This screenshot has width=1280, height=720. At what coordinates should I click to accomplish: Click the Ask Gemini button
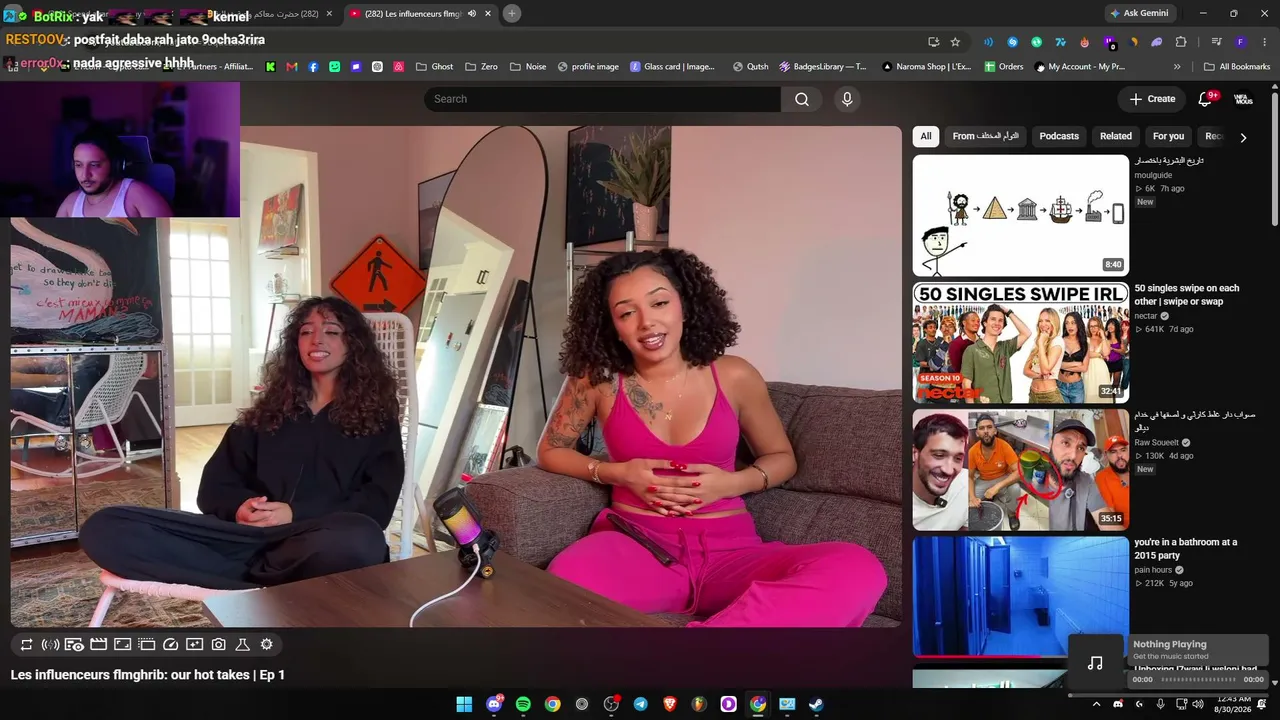(1139, 13)
